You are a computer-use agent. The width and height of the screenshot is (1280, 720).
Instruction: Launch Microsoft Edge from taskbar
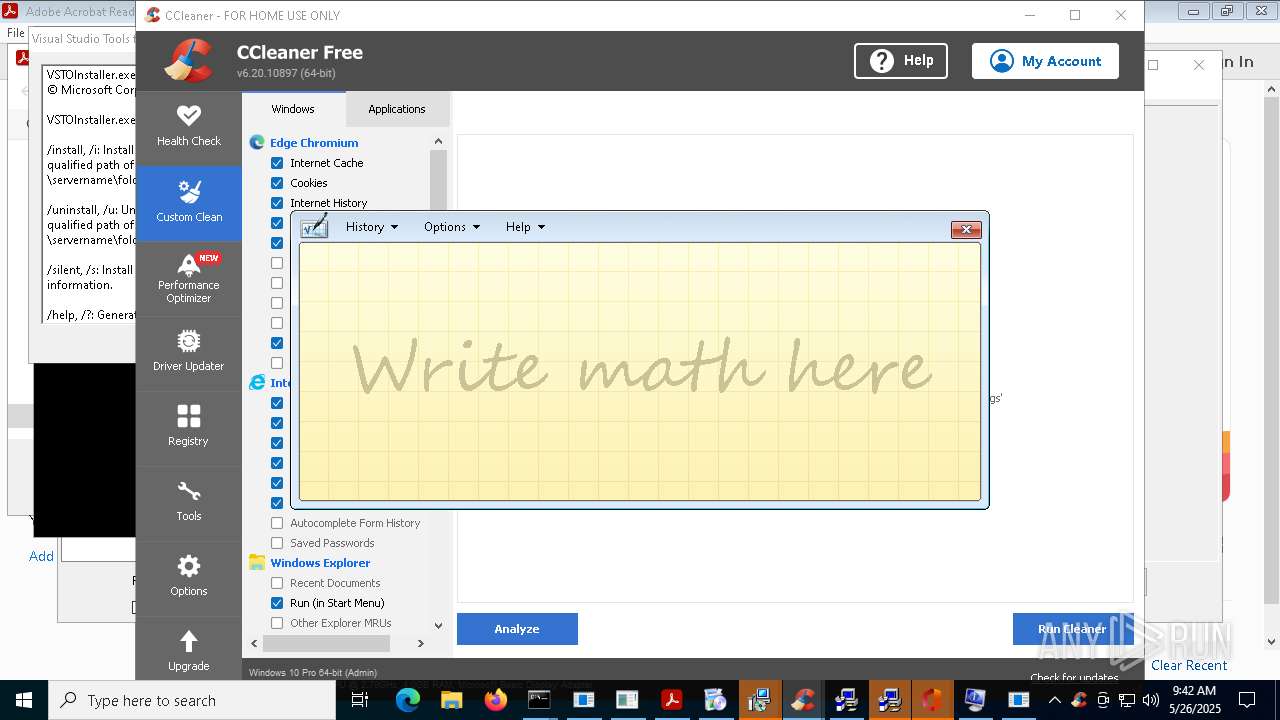tap(407, 700)
